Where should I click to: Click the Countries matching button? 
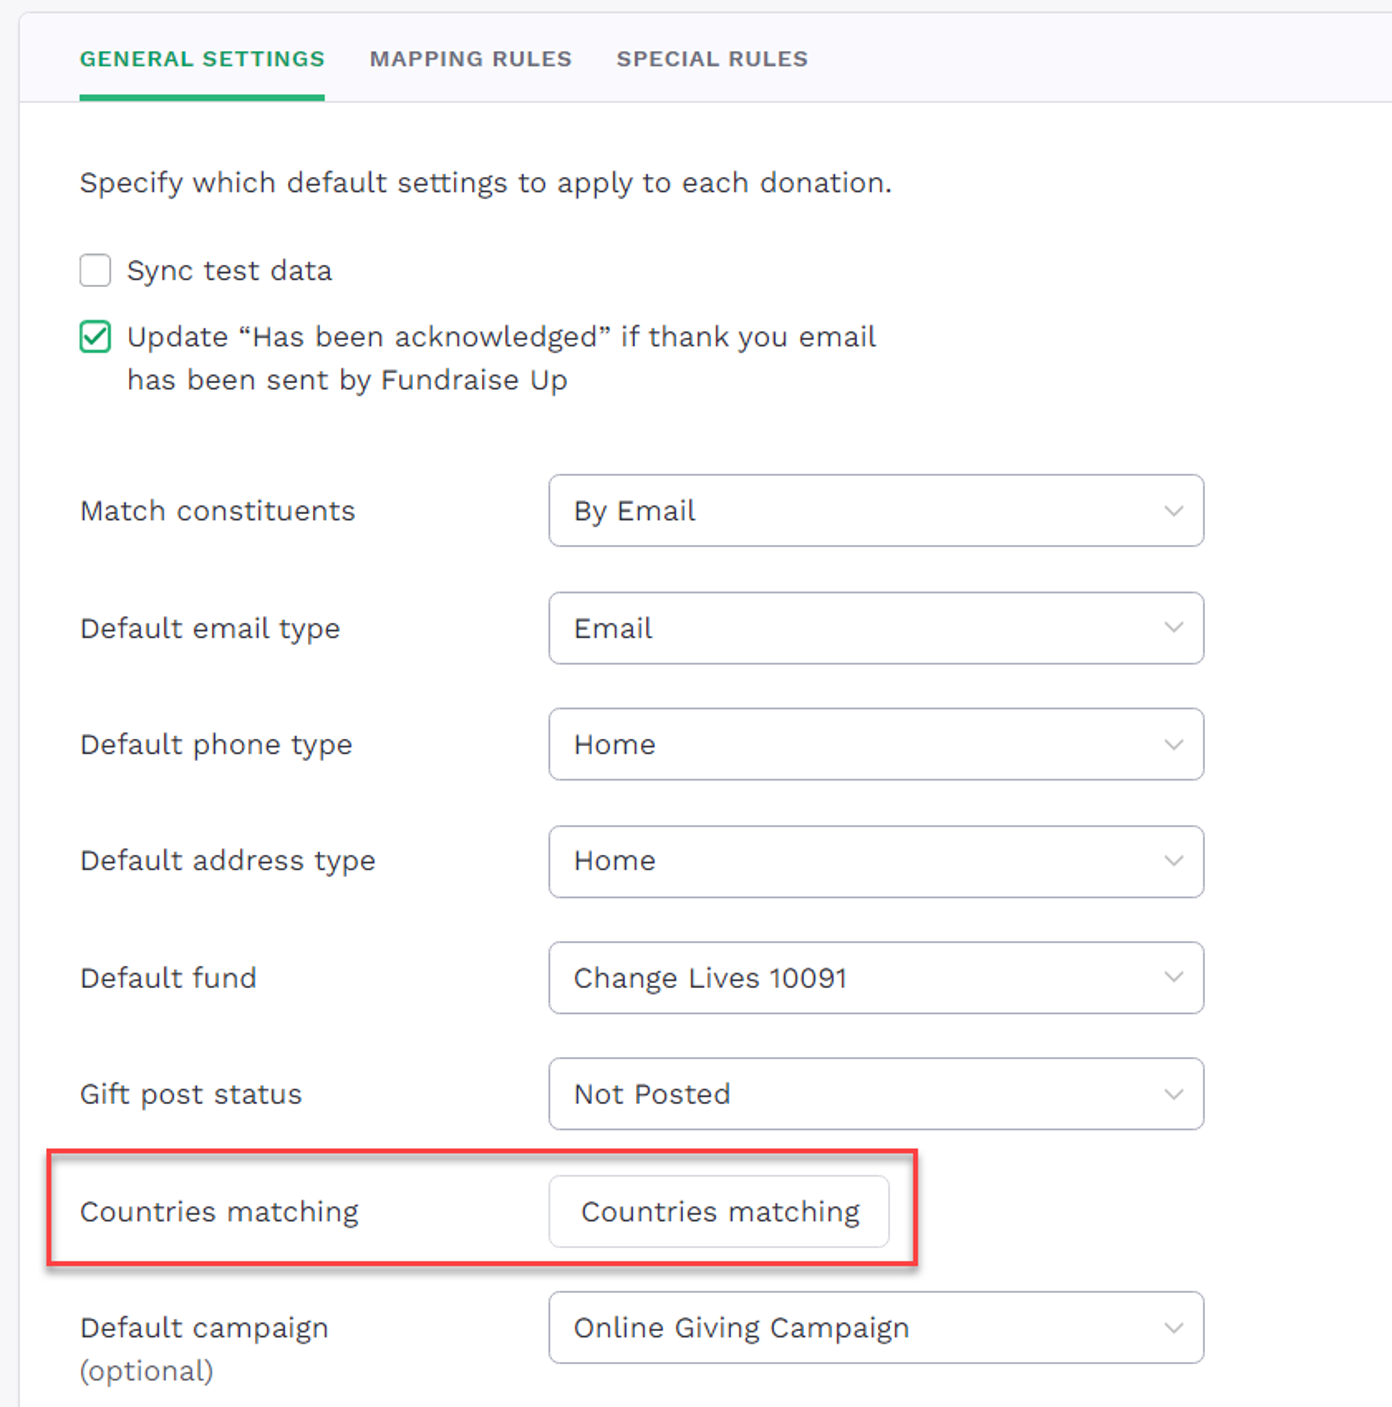coord(719,1211)
